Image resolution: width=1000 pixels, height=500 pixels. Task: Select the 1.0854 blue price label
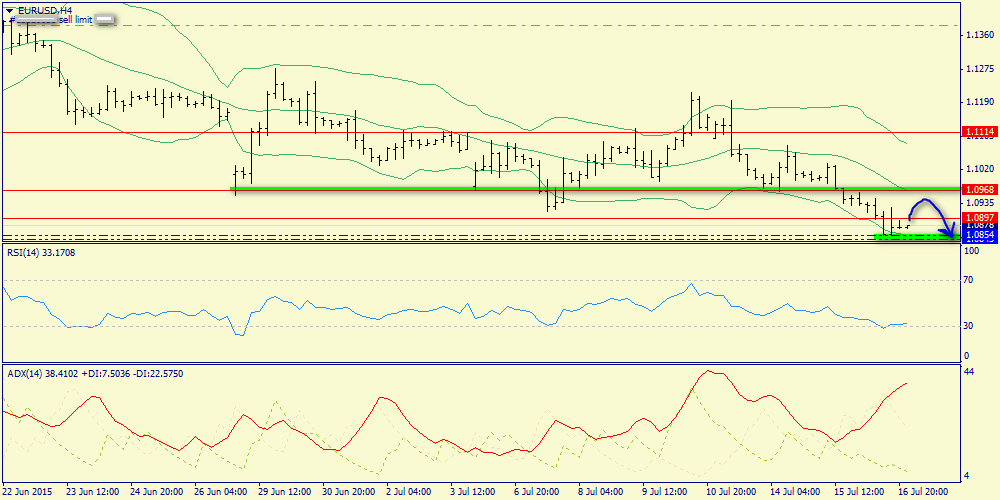coord(979,235)
